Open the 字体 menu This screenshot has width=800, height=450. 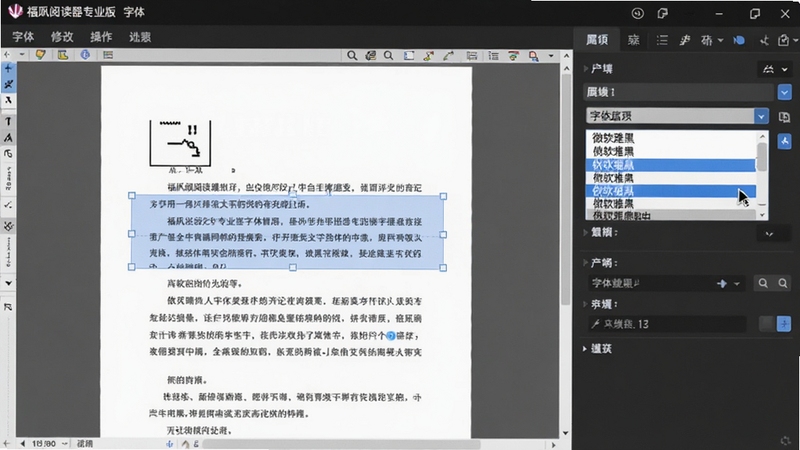(23, 37)
